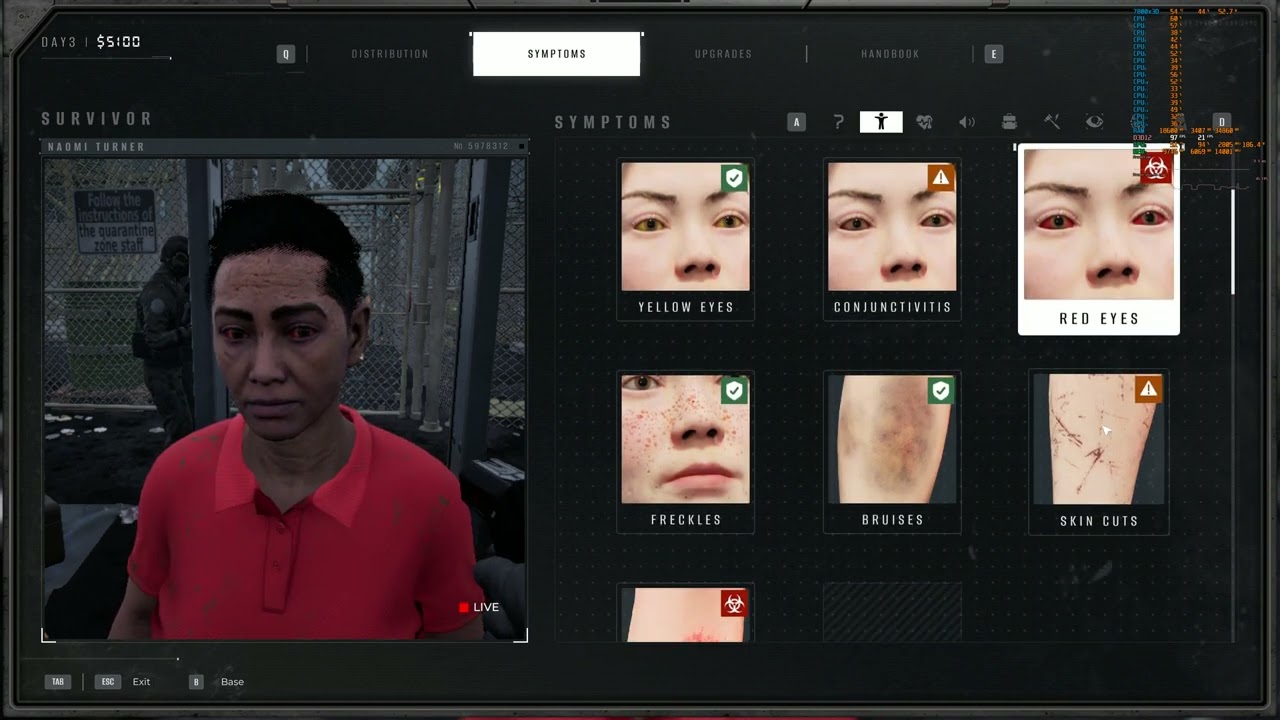This screenshot has height=720, width=1280.
Task: Click the Naomi Turner name label
Action: [x=96, y=147]
